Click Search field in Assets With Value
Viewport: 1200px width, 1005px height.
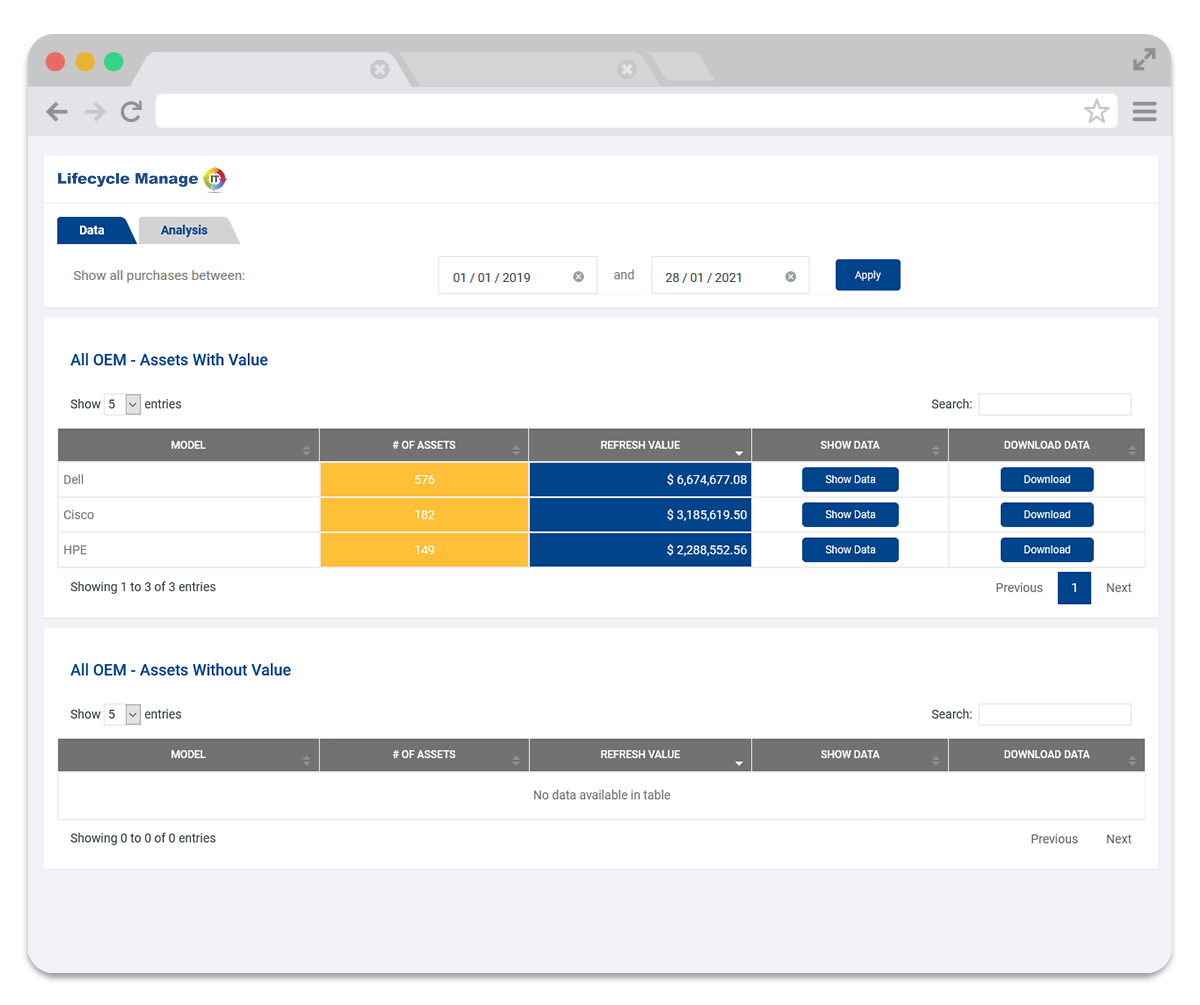(1054, 405)
